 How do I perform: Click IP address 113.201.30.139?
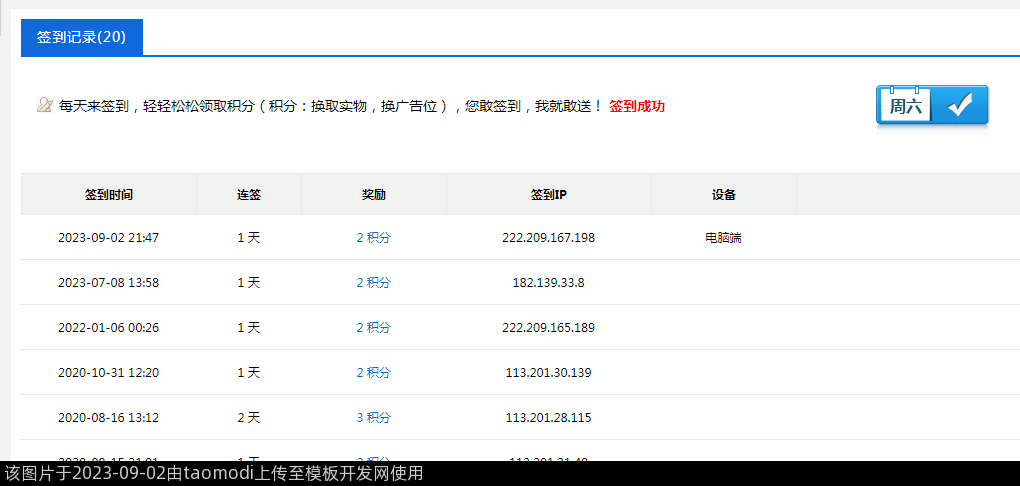tap(549, 373)
